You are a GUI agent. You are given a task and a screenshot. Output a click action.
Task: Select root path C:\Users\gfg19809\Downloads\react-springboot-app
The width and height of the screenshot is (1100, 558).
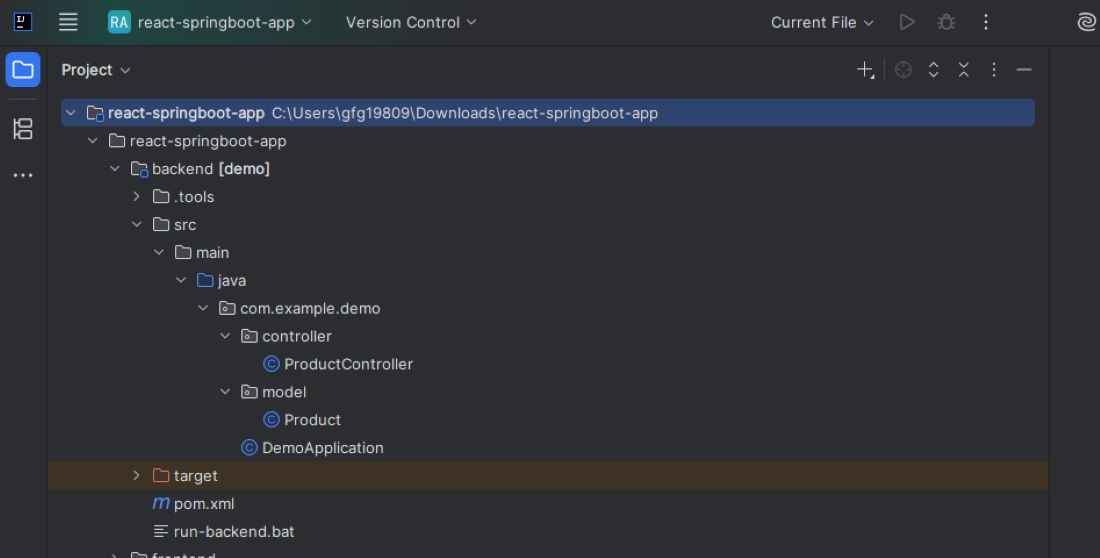(x=464, y=113)
